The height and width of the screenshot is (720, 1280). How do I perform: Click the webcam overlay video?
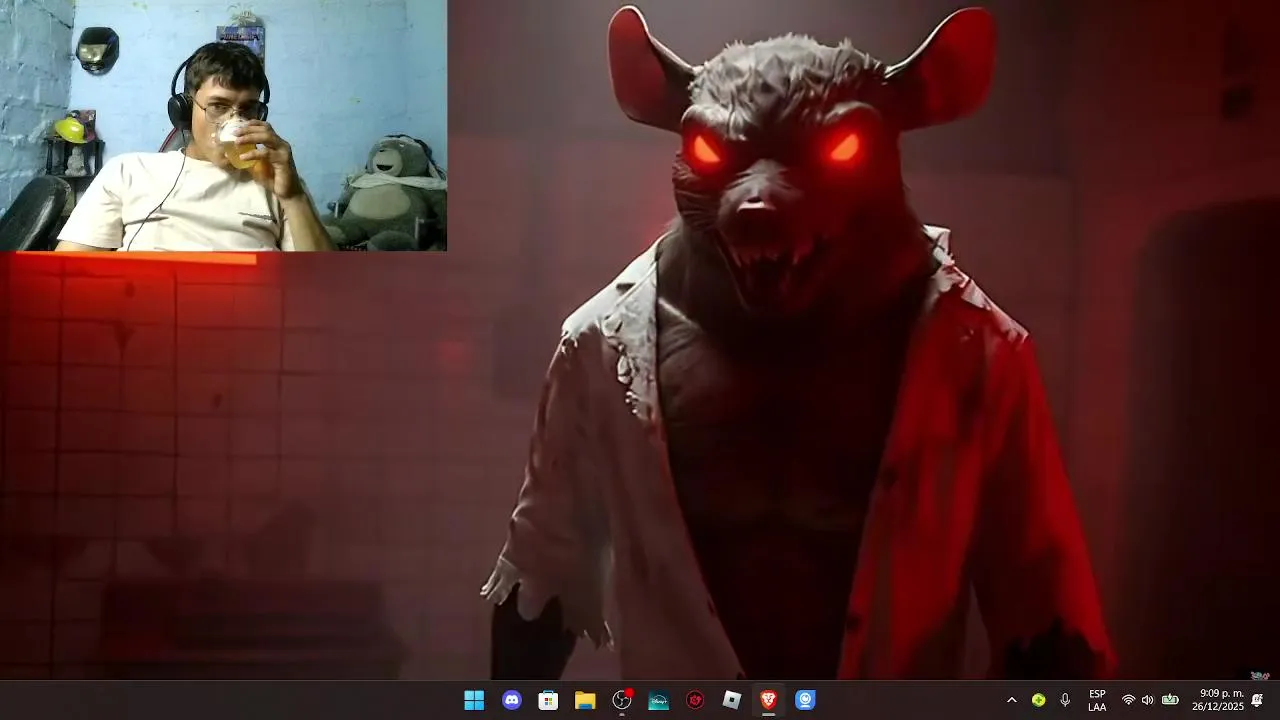coord(223,125)
